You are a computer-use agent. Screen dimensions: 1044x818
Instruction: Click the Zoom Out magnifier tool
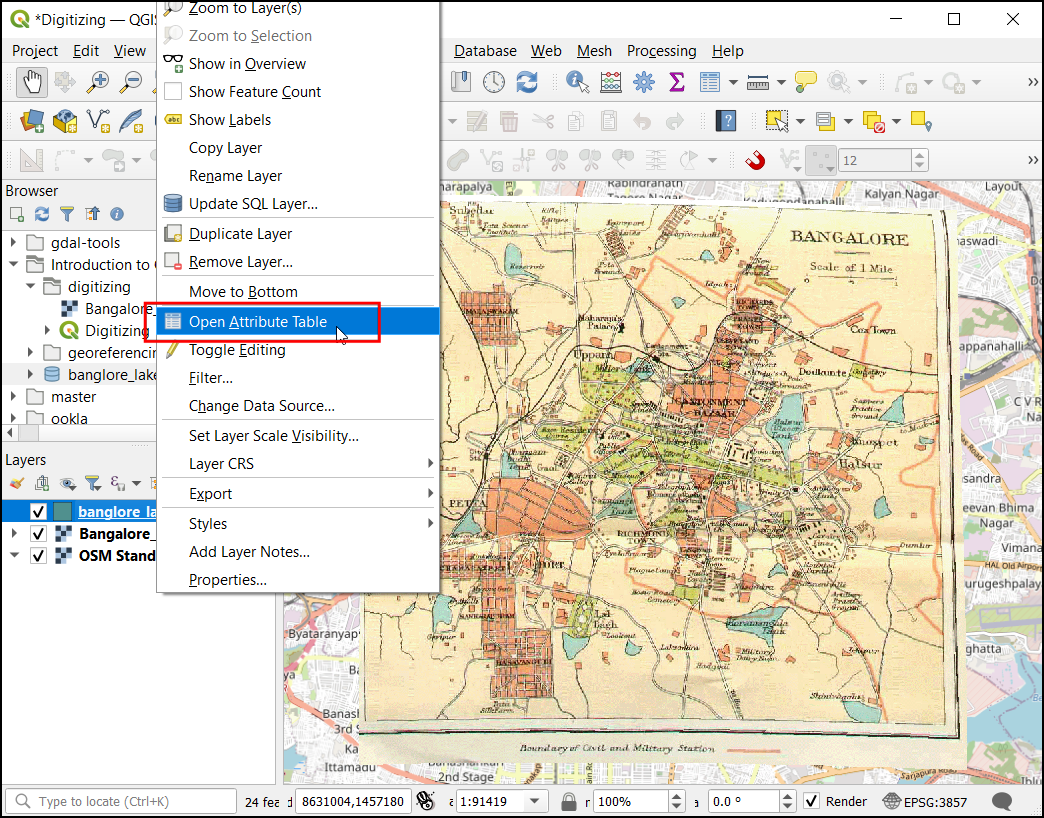tap(131, 83)
